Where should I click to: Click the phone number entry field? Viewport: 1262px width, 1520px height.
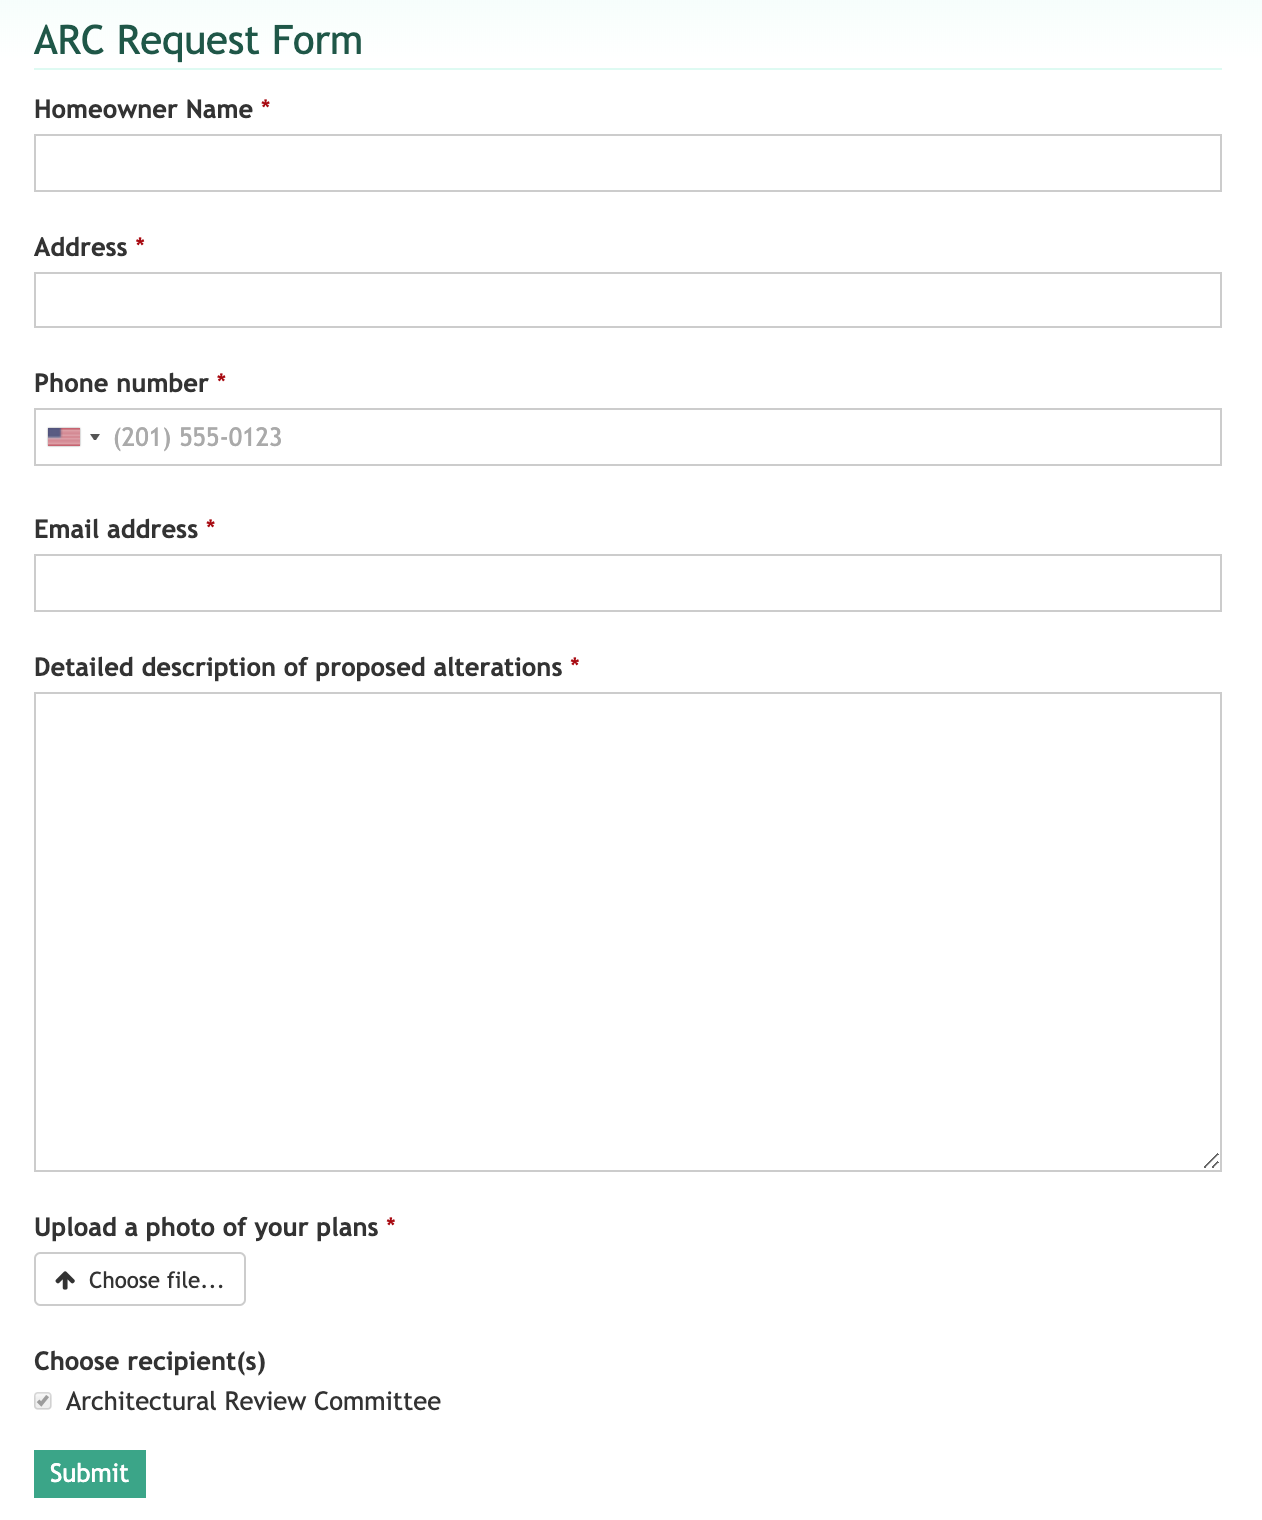click(660, 437)
